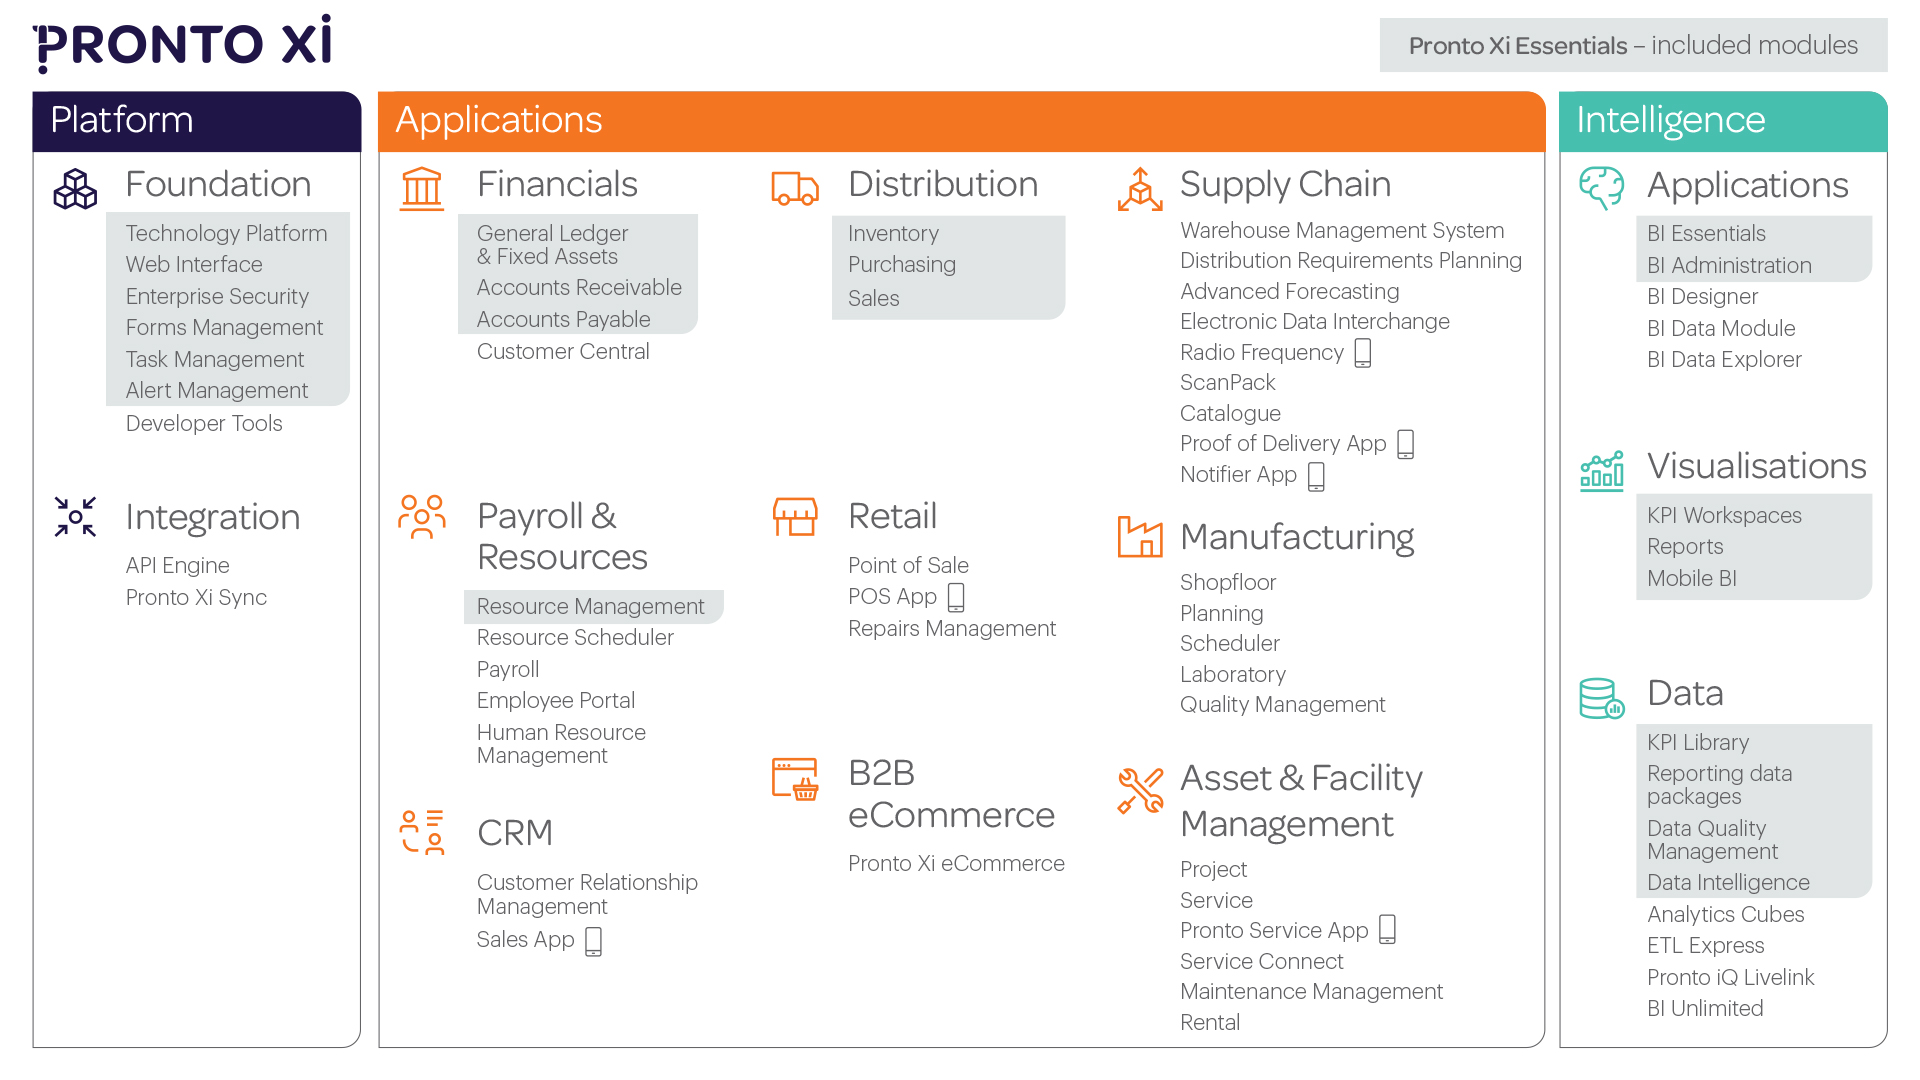
Task: Open the Customer Central module
Action: pyautogui.click(x=563, y=351)
